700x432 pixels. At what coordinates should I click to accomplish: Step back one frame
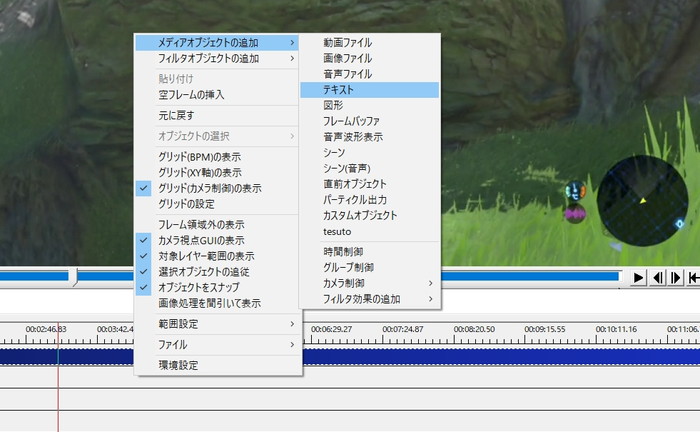[x=658, y=278]
